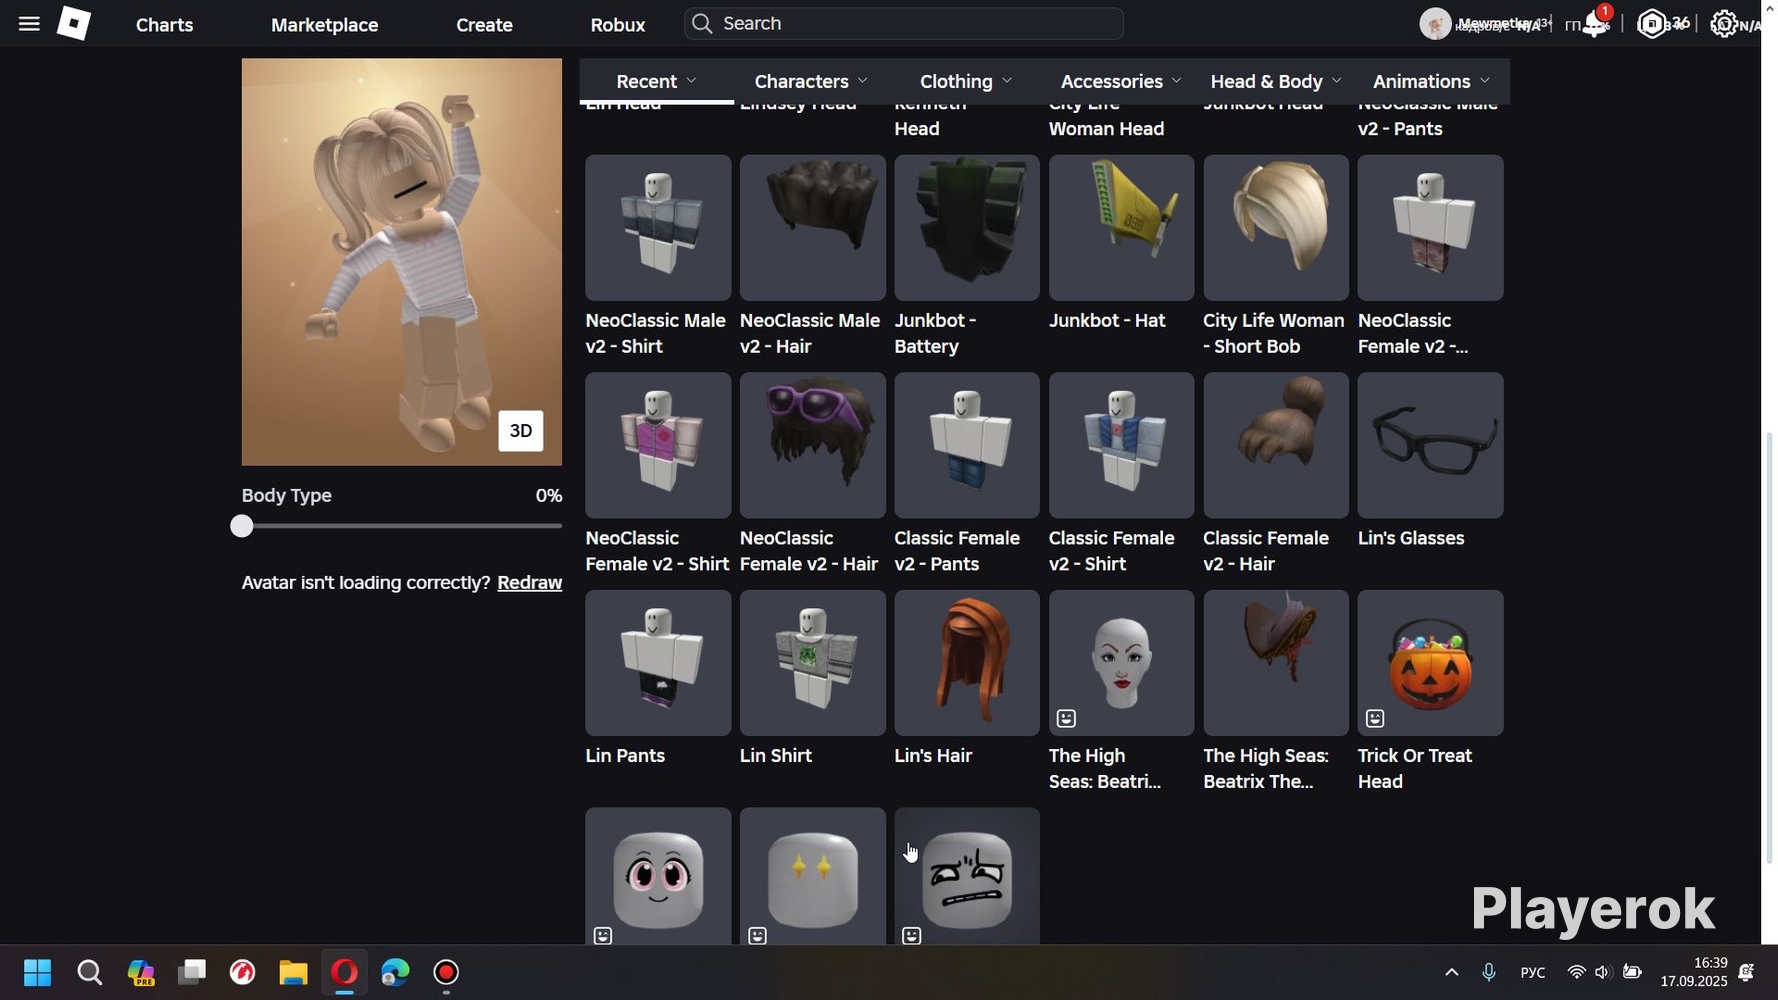Image resolution: width=1778 pixels, height=1000 pixels.
Task: Click Create in the top navigation
Action: pyautogui.click(x=485, y=25)
